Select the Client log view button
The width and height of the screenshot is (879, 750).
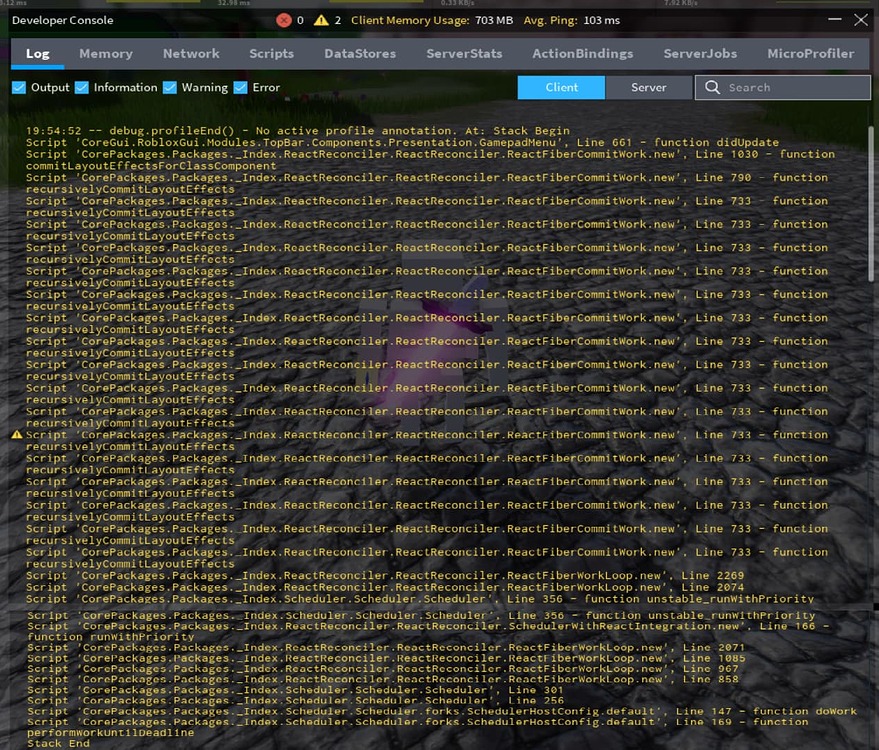pos(561,88)
